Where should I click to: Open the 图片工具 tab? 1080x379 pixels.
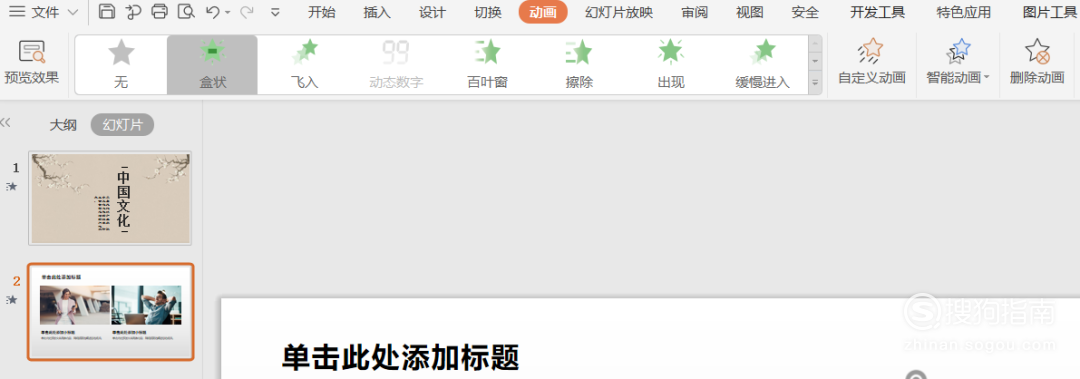[1049, 12]
